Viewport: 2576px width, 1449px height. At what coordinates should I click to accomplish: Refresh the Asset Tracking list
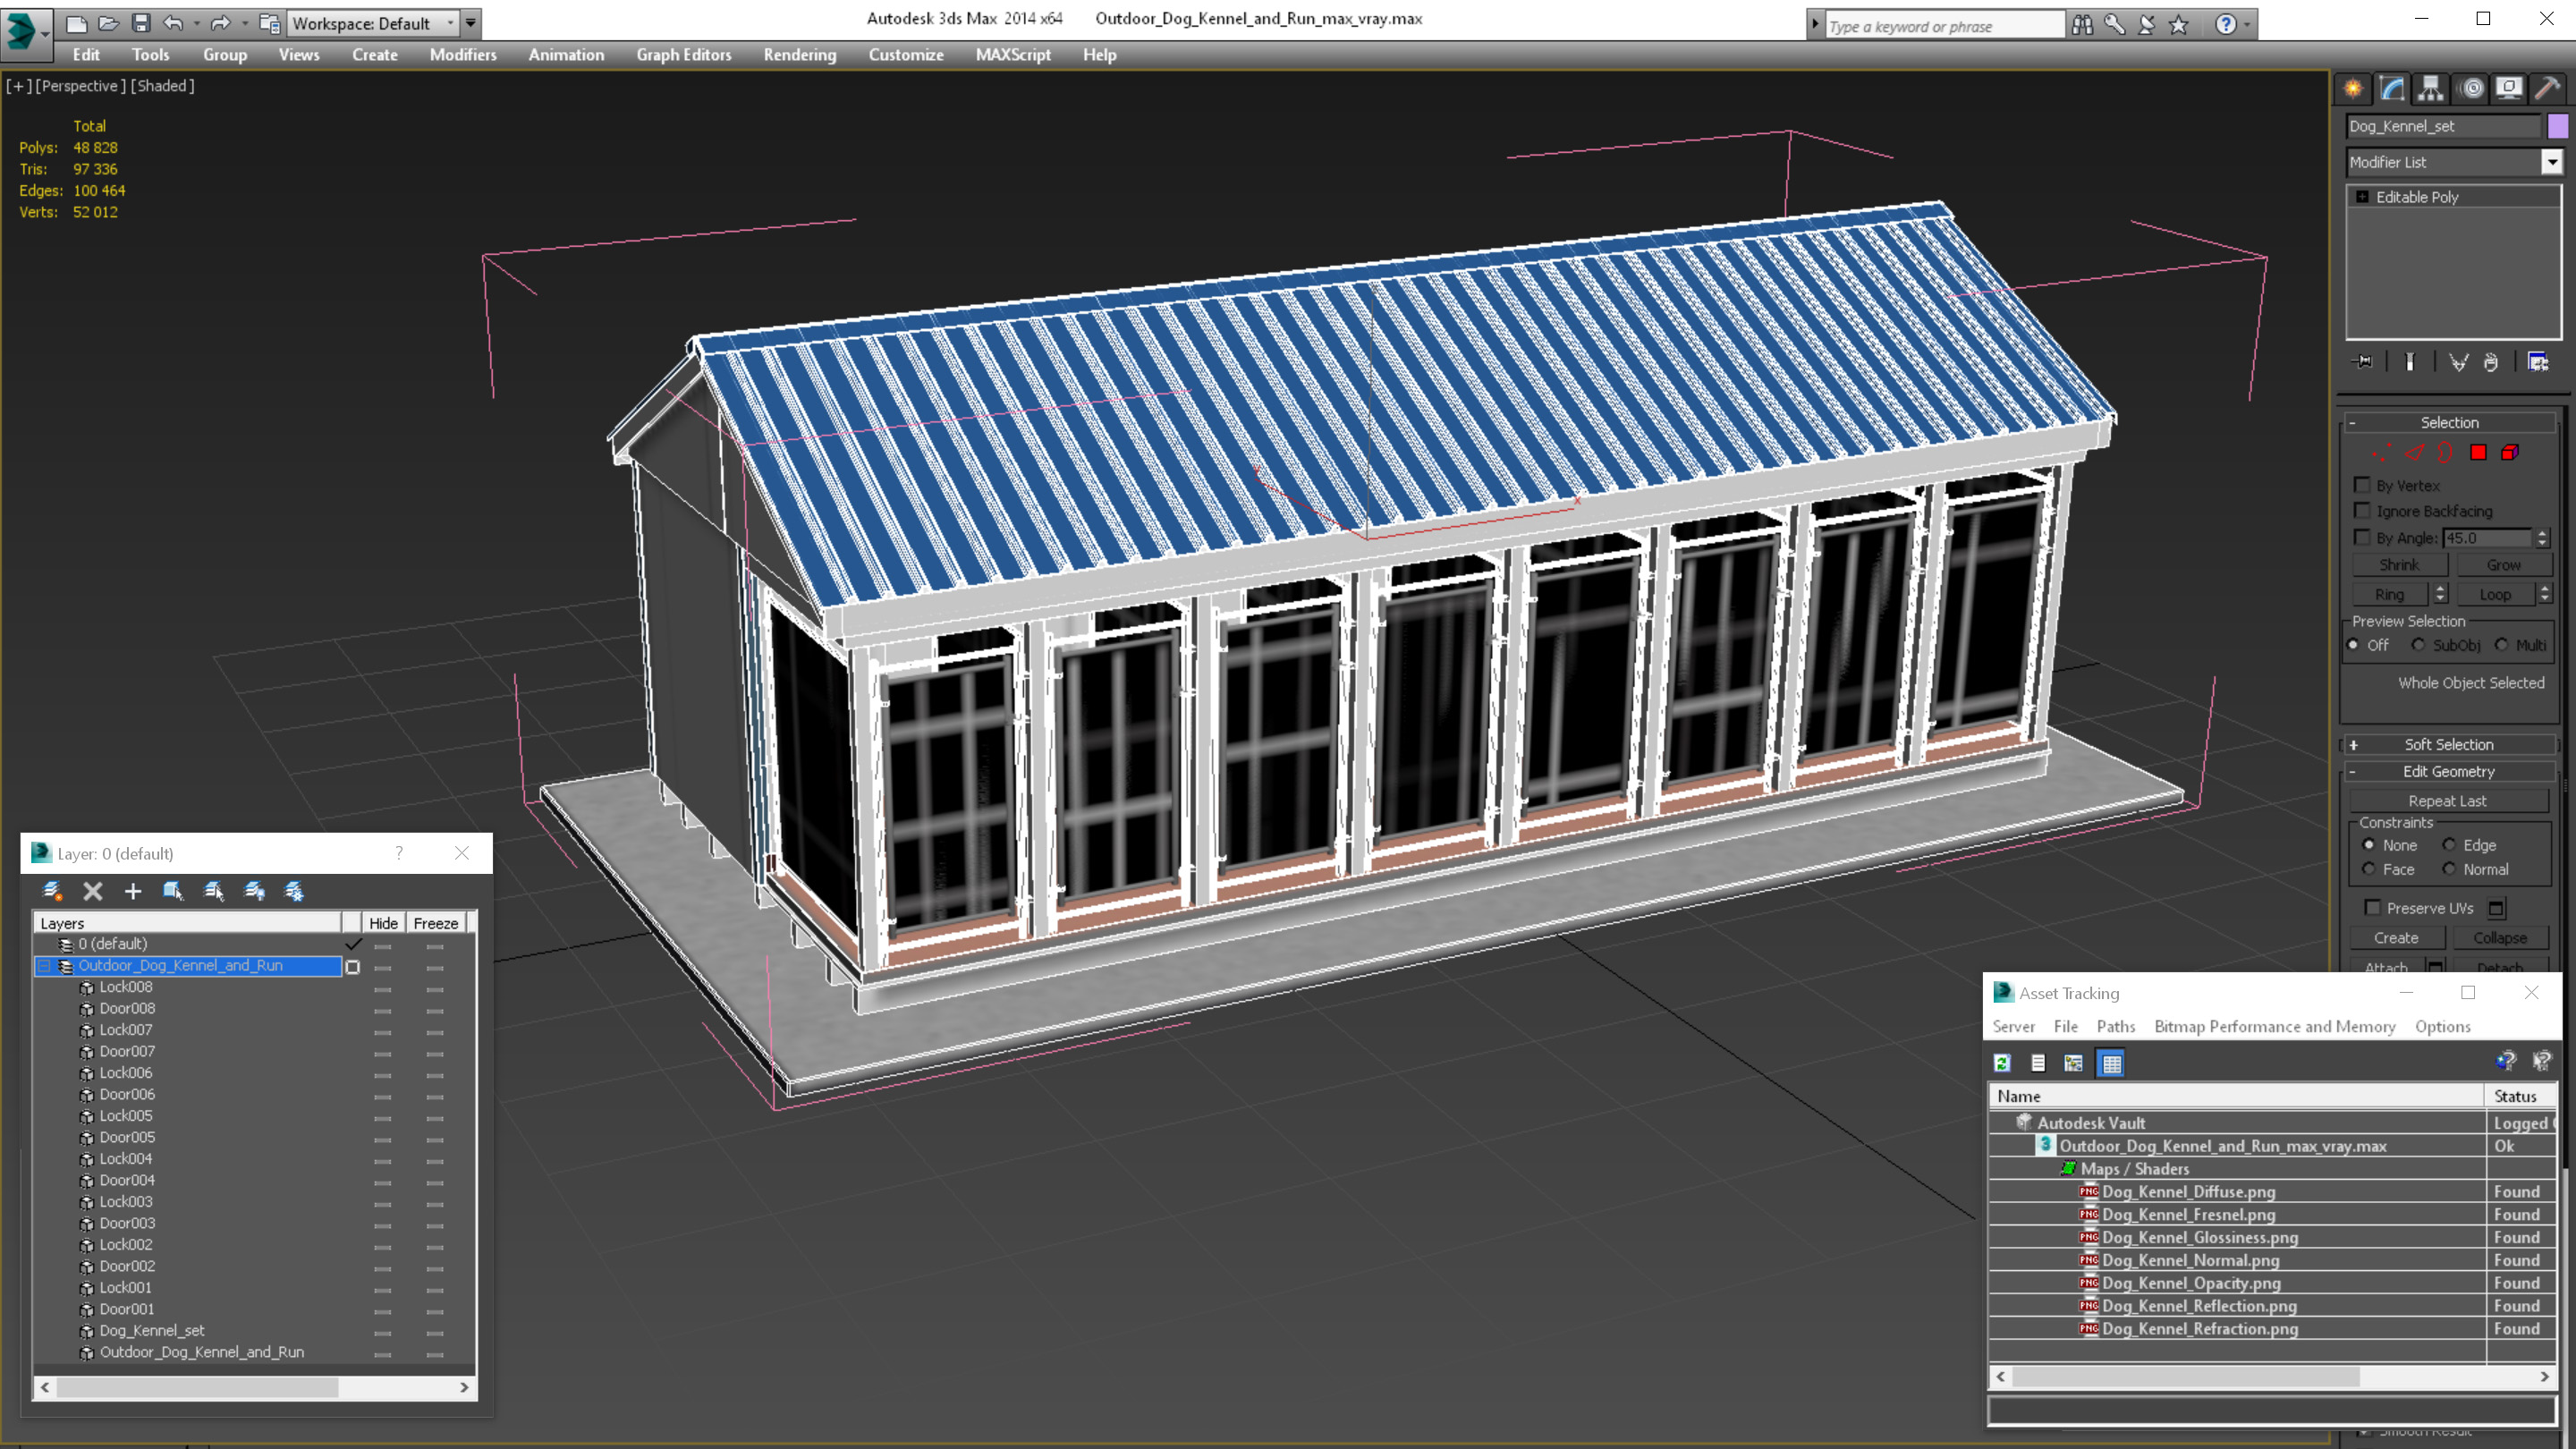[2002, 1063]
